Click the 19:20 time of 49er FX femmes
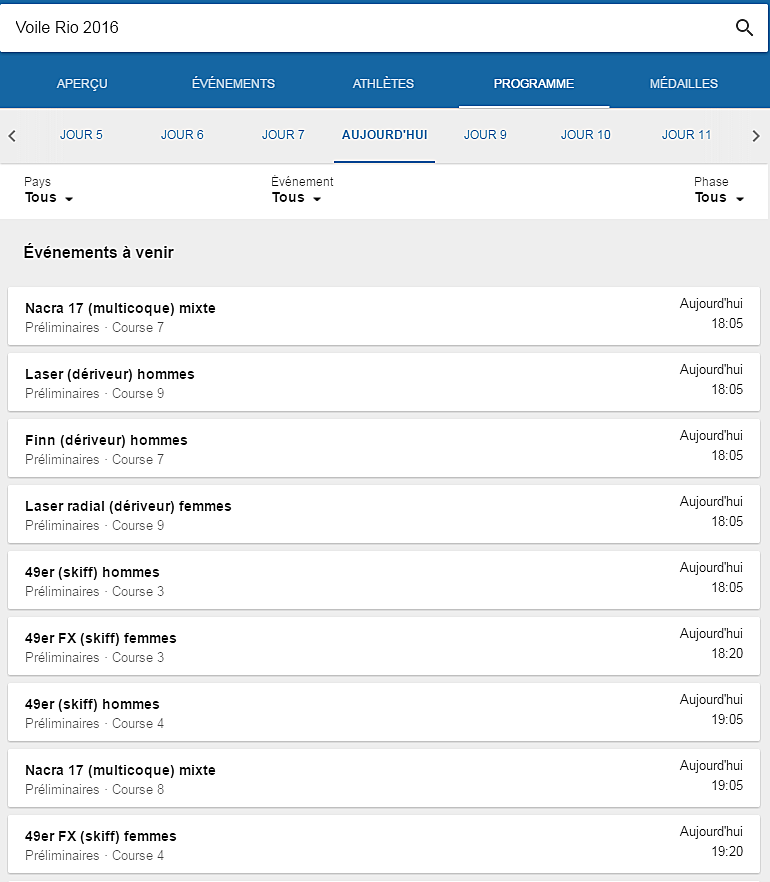Image resolution: width=770 pixels, height=882 pixels. 727,851
